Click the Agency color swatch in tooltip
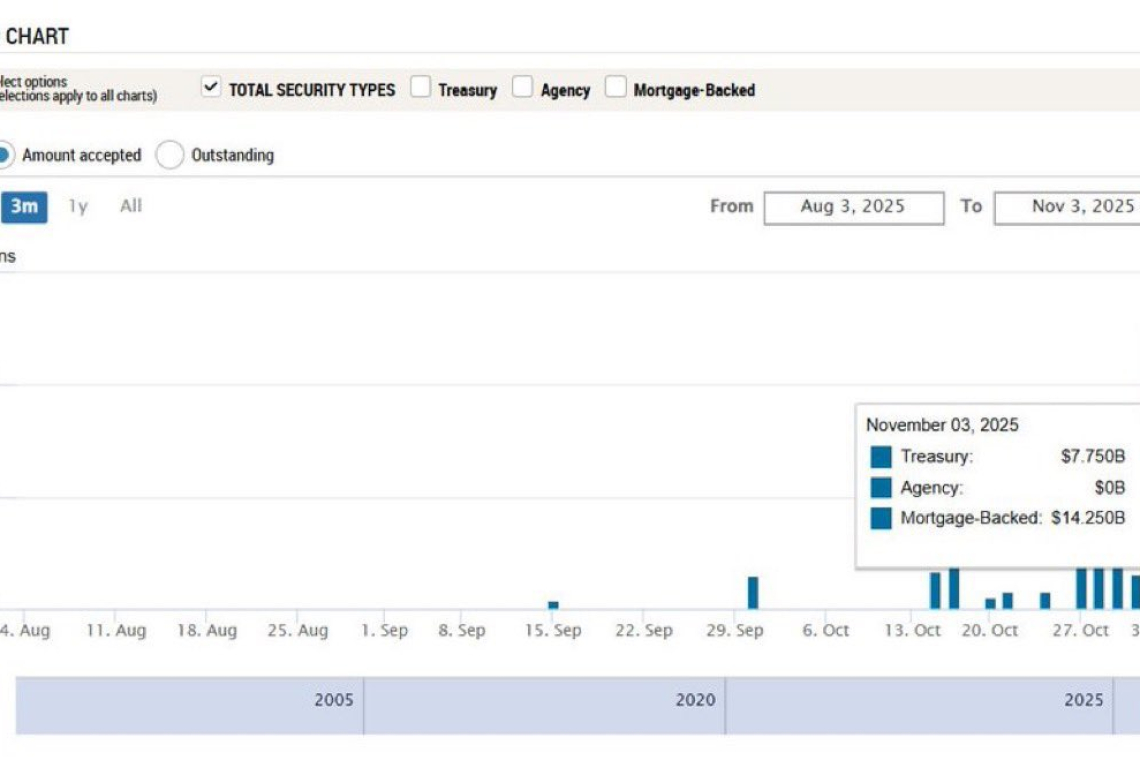1140x760 pixels. tap(881, 488)
